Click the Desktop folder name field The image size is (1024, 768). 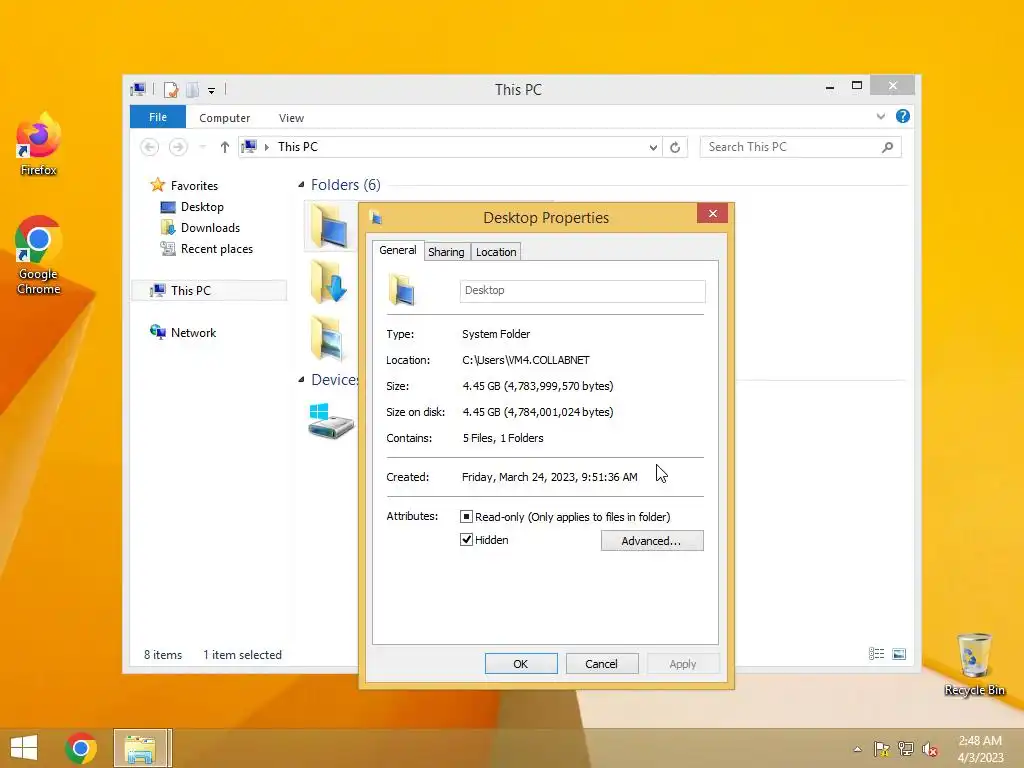(583, 291)
